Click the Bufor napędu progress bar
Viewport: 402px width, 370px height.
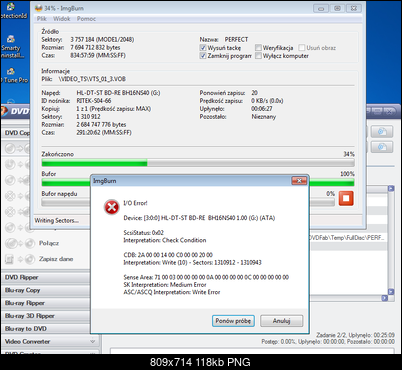pos(188,202)
